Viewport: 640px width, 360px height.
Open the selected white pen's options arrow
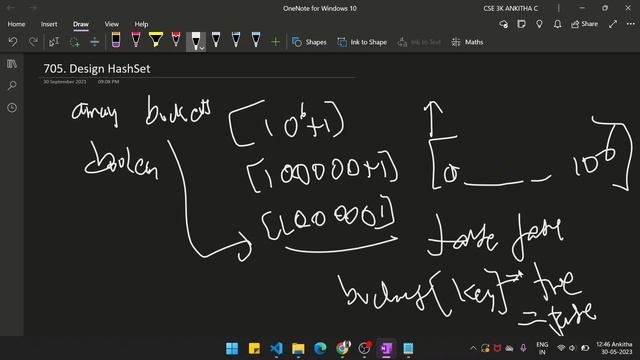click(202, 48)
